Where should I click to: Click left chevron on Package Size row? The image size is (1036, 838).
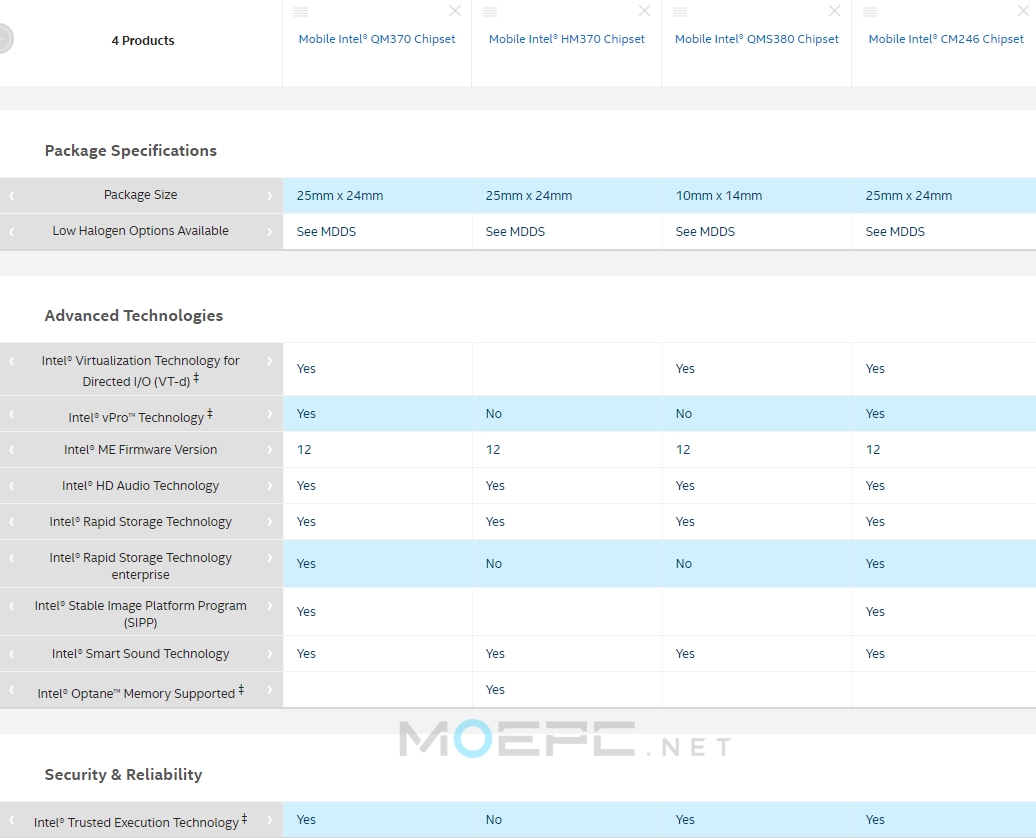[11, 196]
